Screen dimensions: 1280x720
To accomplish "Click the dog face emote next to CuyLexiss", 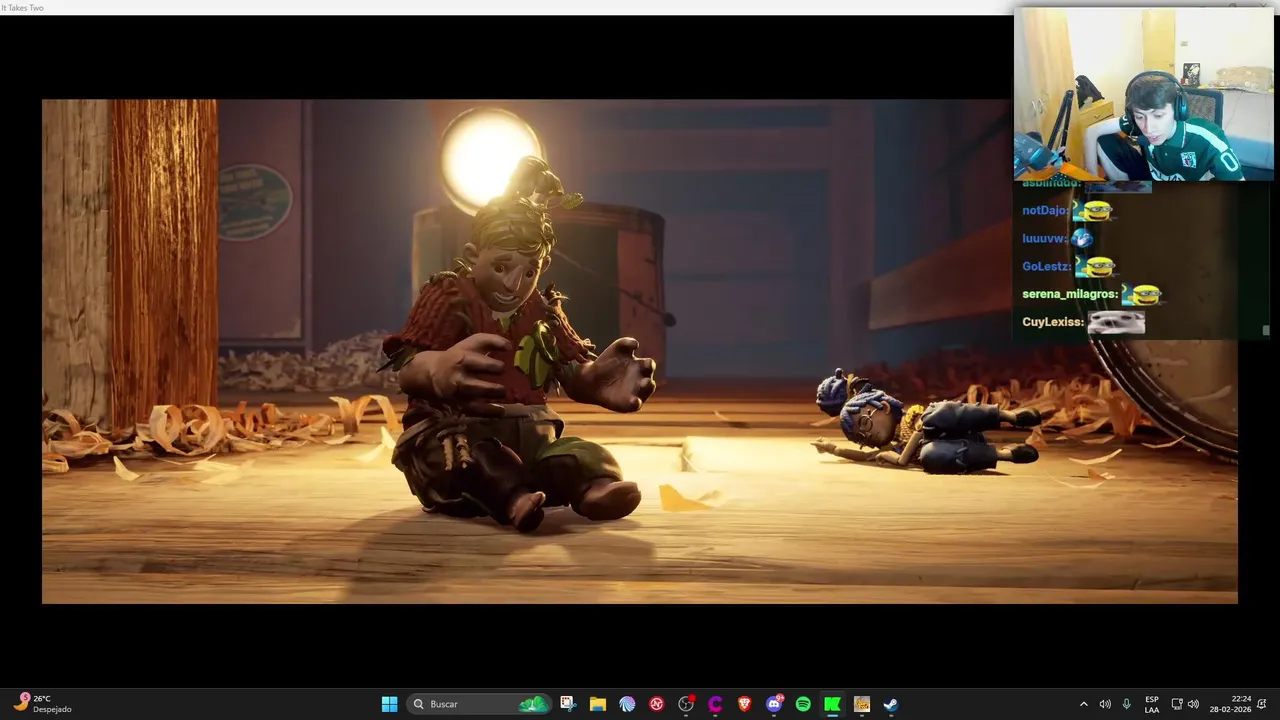I will [x=1116, y=323].
